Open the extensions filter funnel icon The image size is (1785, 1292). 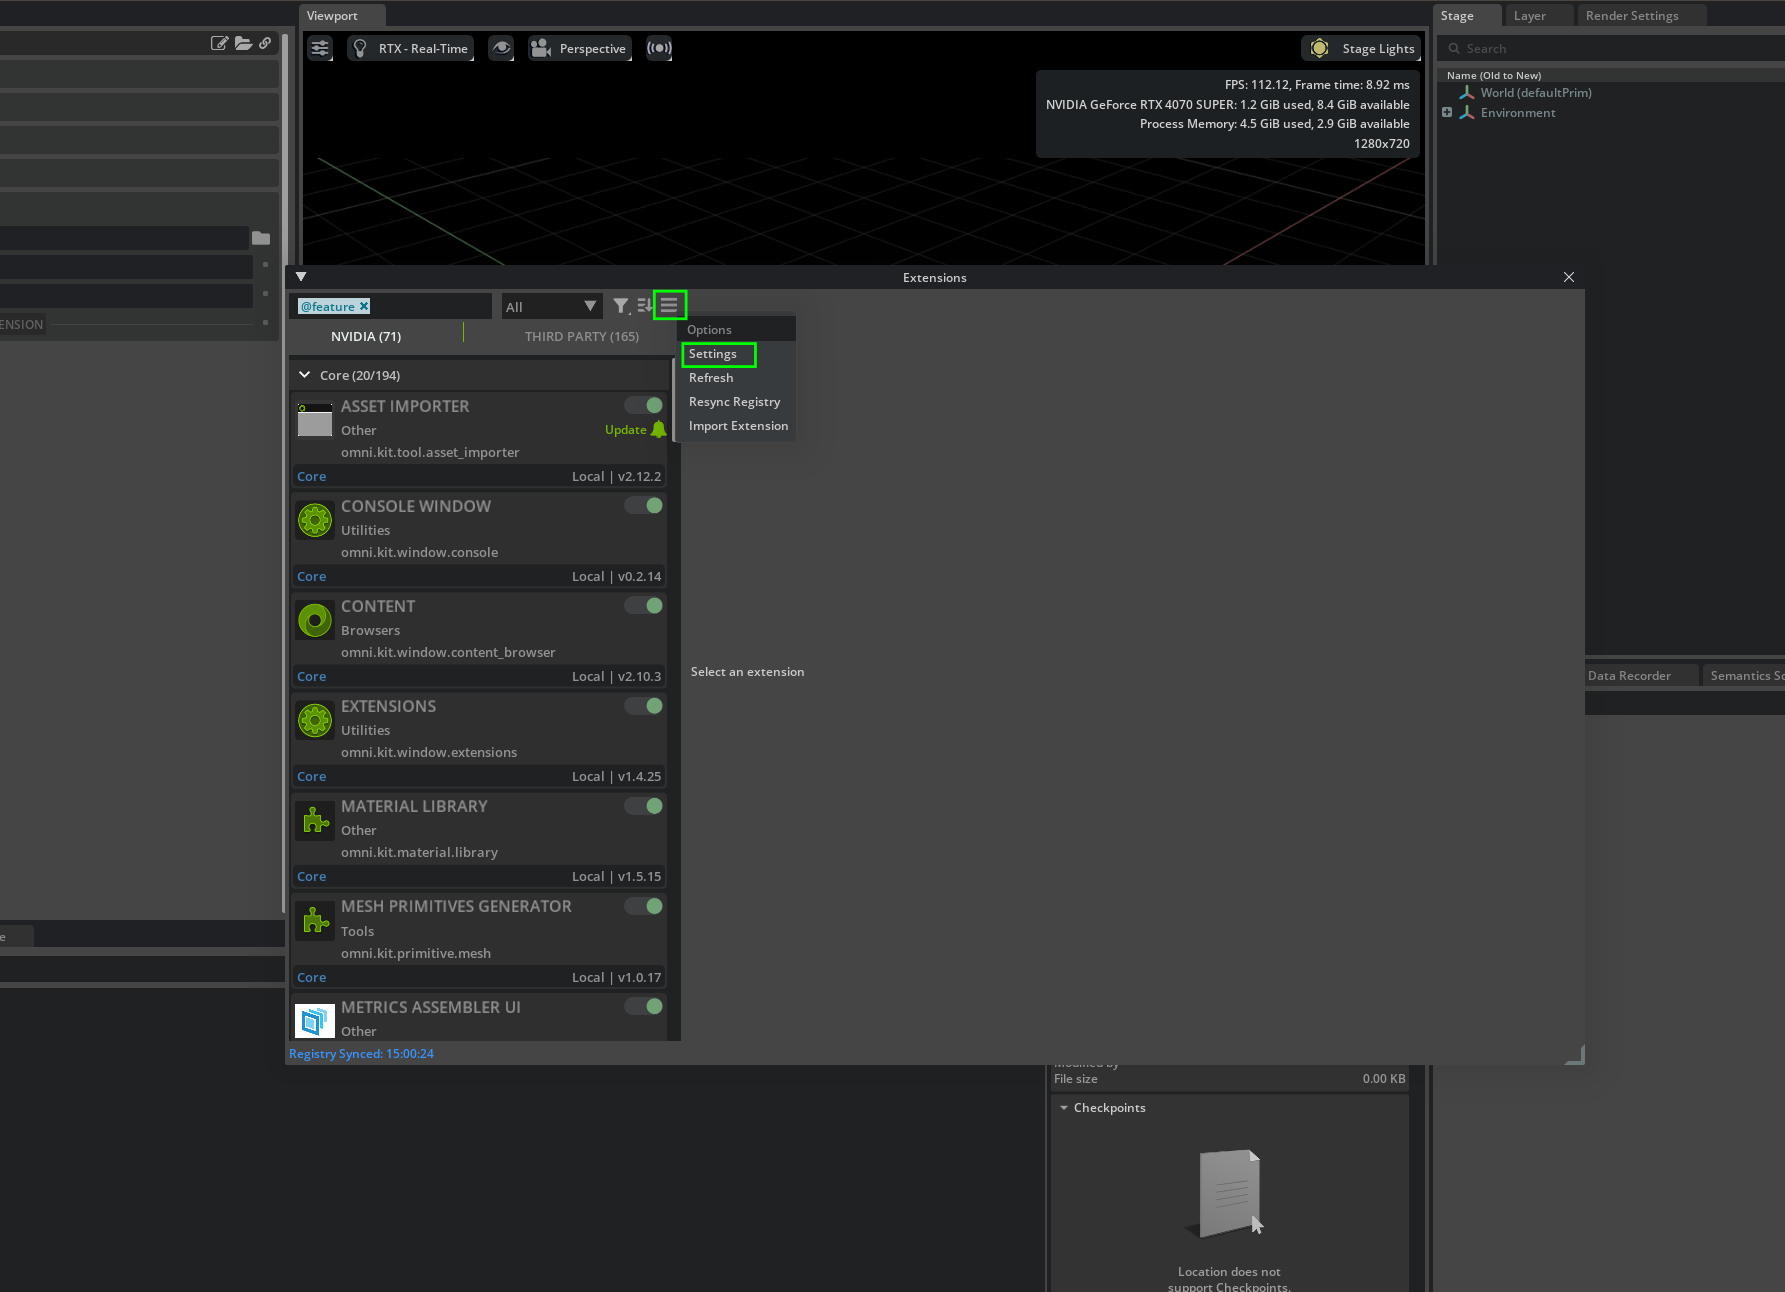pos(621,306)
